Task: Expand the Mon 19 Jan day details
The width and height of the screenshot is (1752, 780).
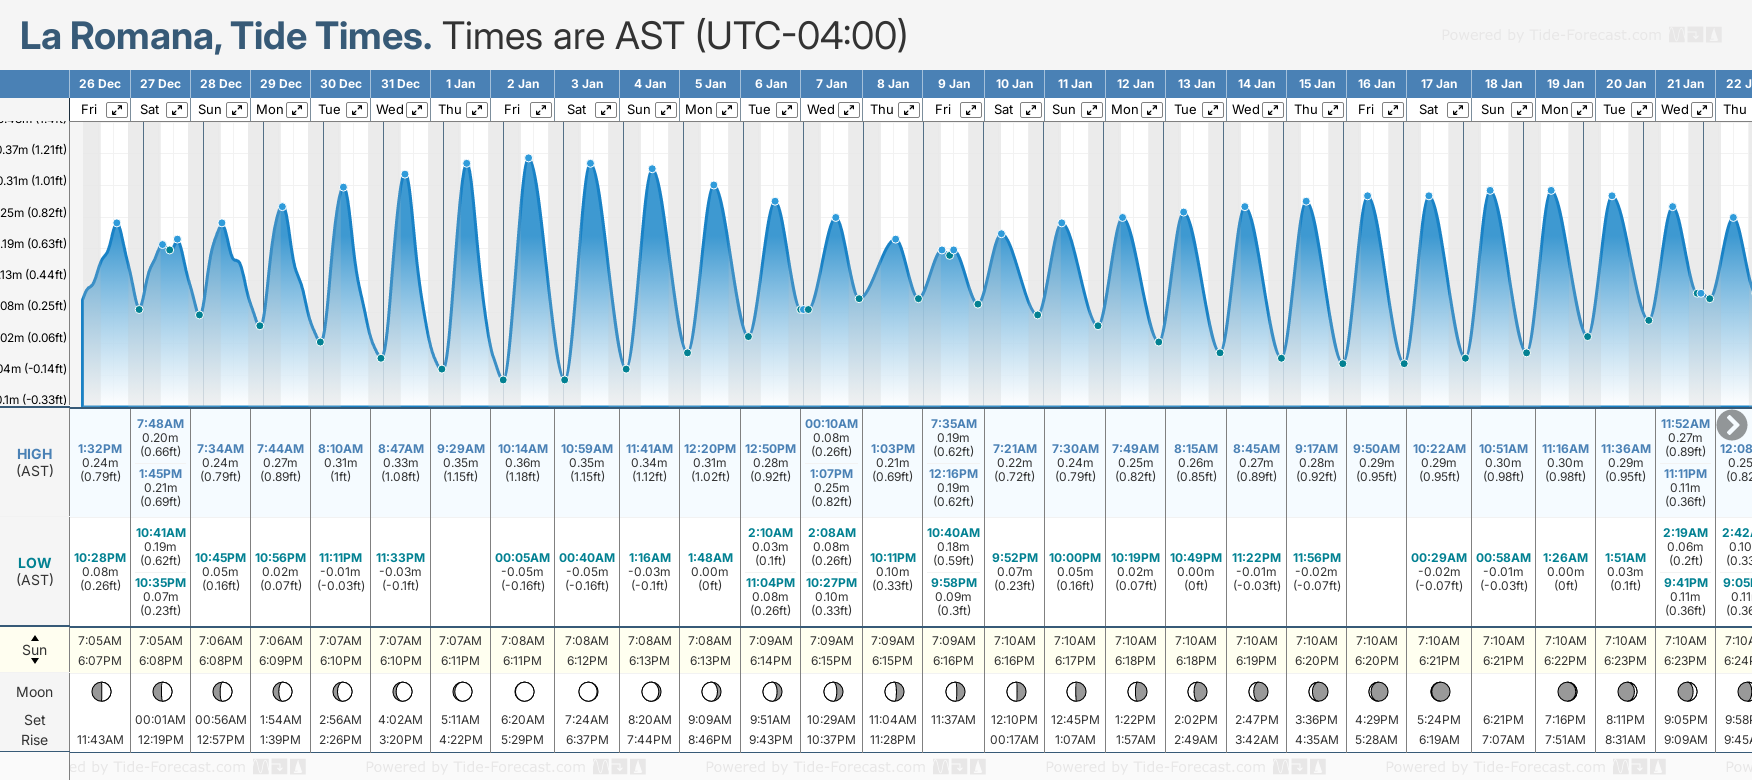Action: click(x=1582, y=110)
